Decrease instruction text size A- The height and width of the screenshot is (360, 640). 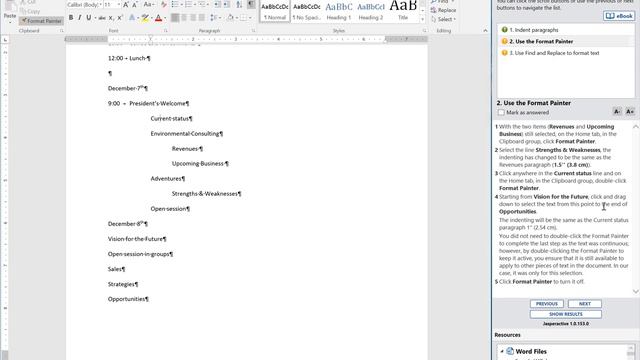pos(617,111)
